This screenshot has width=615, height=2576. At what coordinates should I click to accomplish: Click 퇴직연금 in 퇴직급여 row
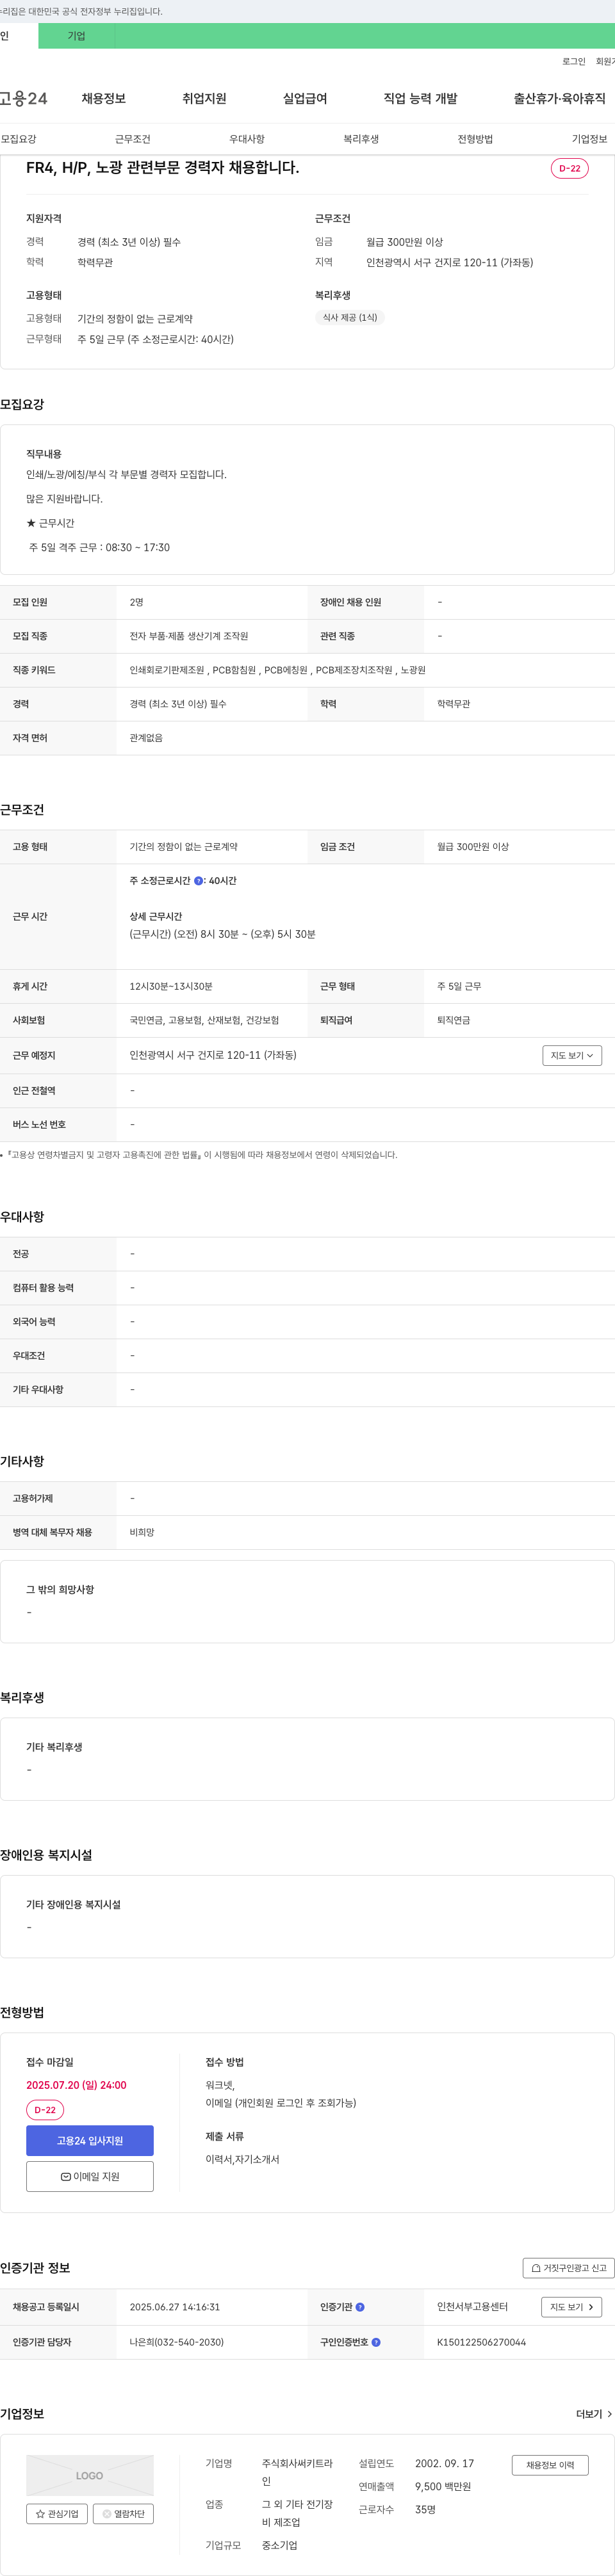[454, 1020]
